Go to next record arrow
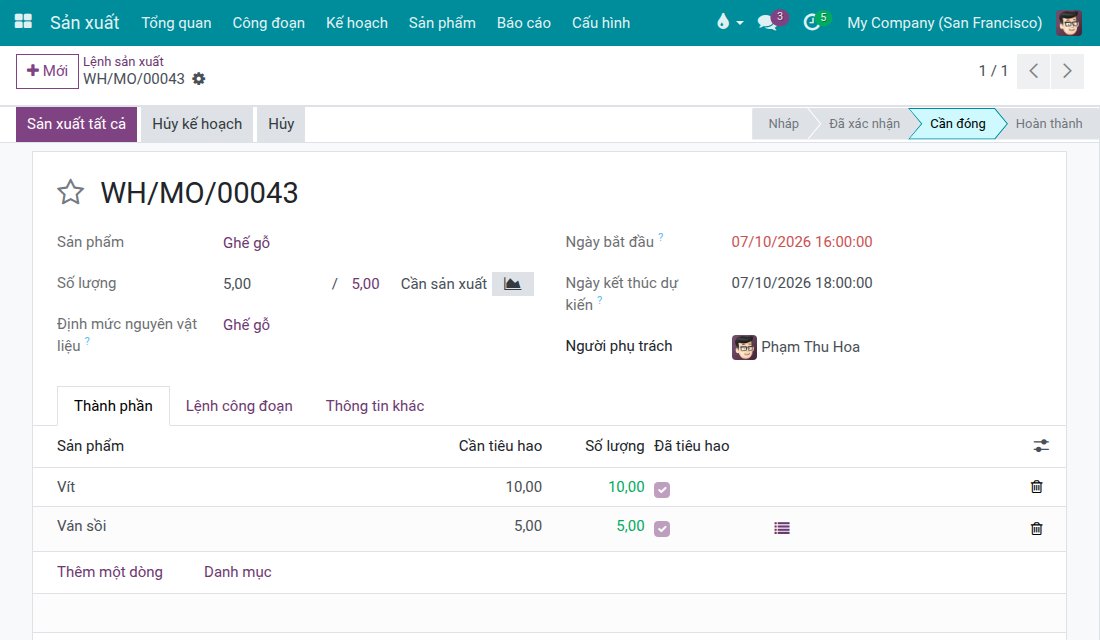The height and width of the screenshot is (640, 1100). [1067, 71]
